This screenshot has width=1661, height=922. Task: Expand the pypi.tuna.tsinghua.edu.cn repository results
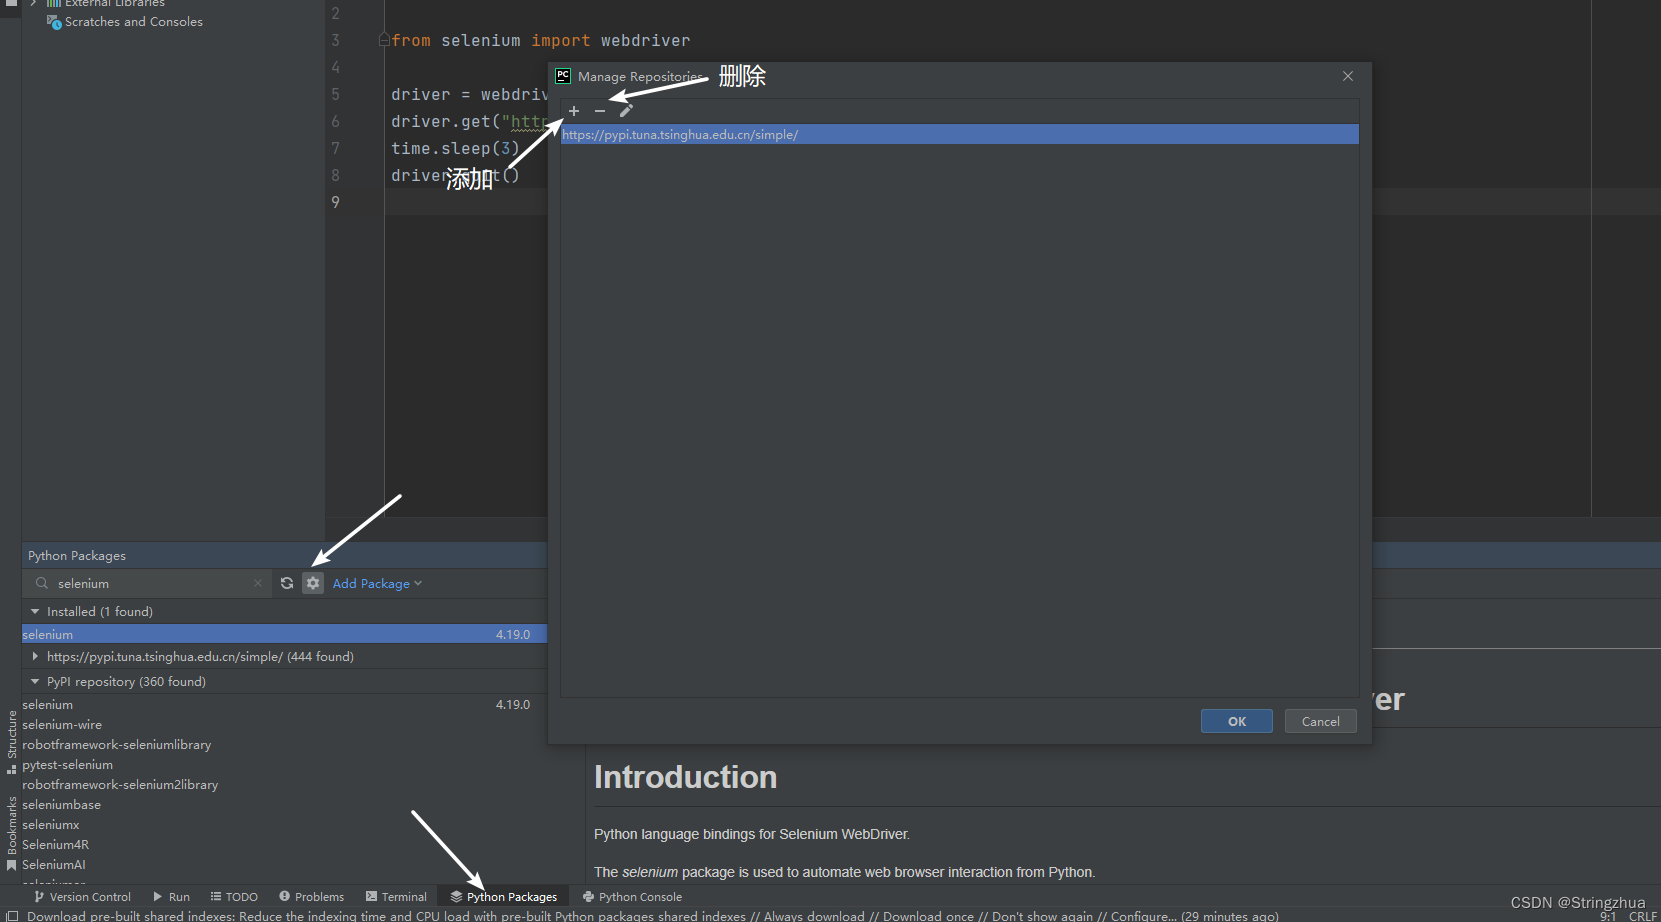35,656
